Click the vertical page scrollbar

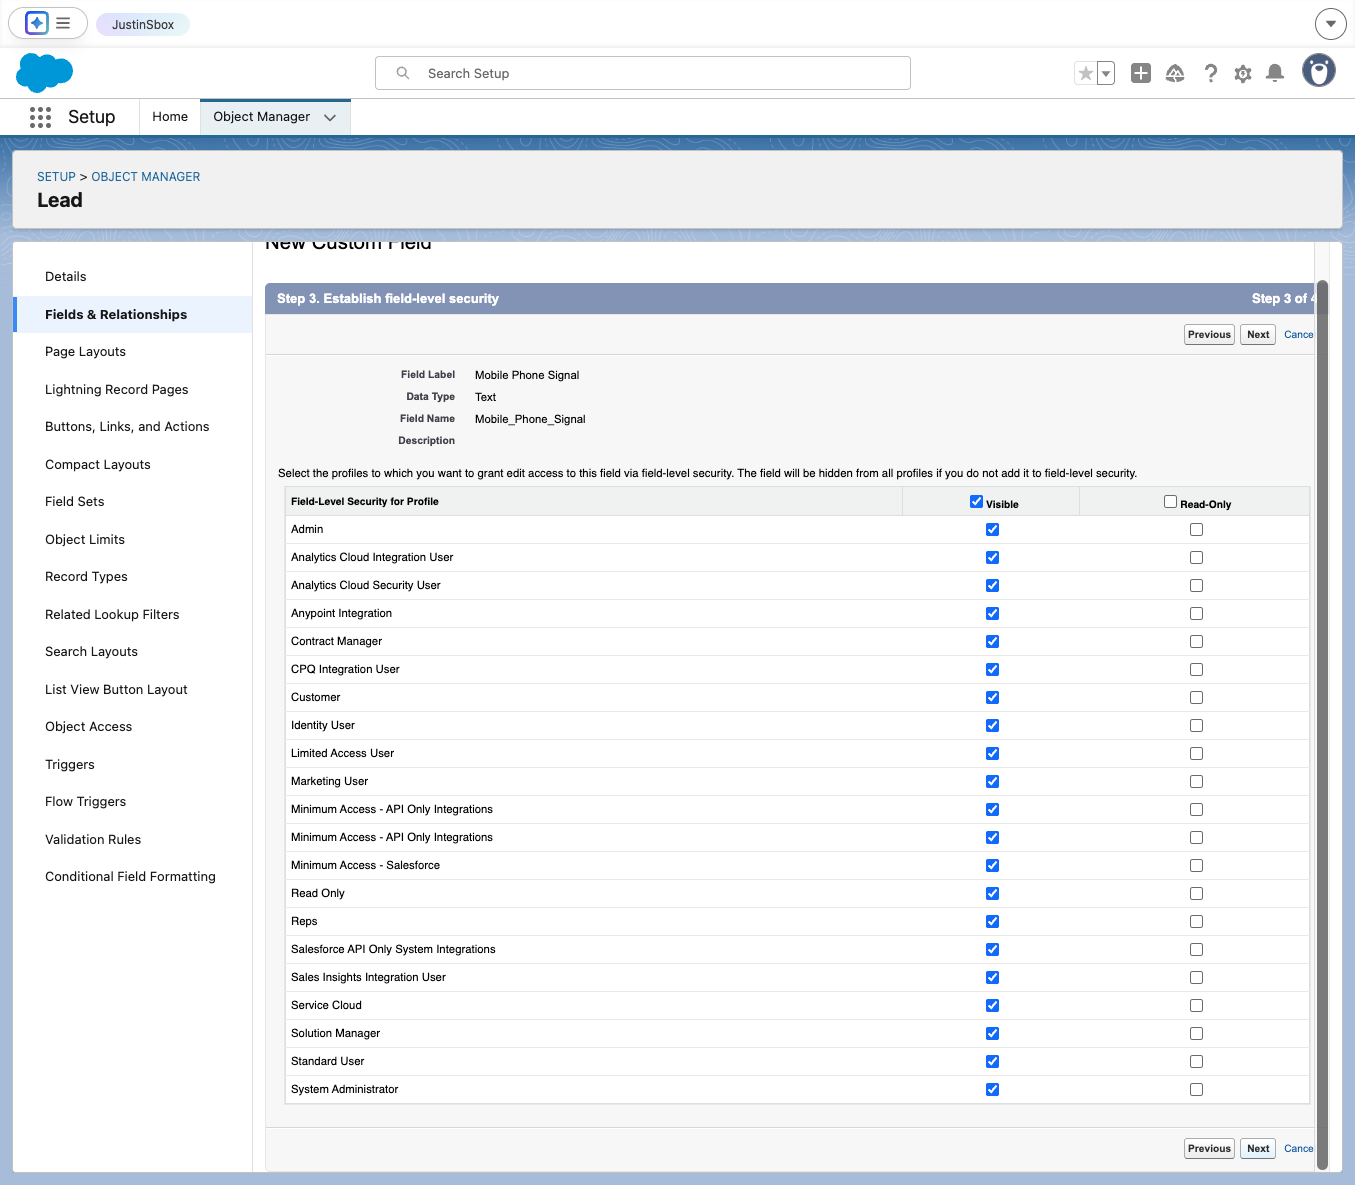click(1322, 725)
